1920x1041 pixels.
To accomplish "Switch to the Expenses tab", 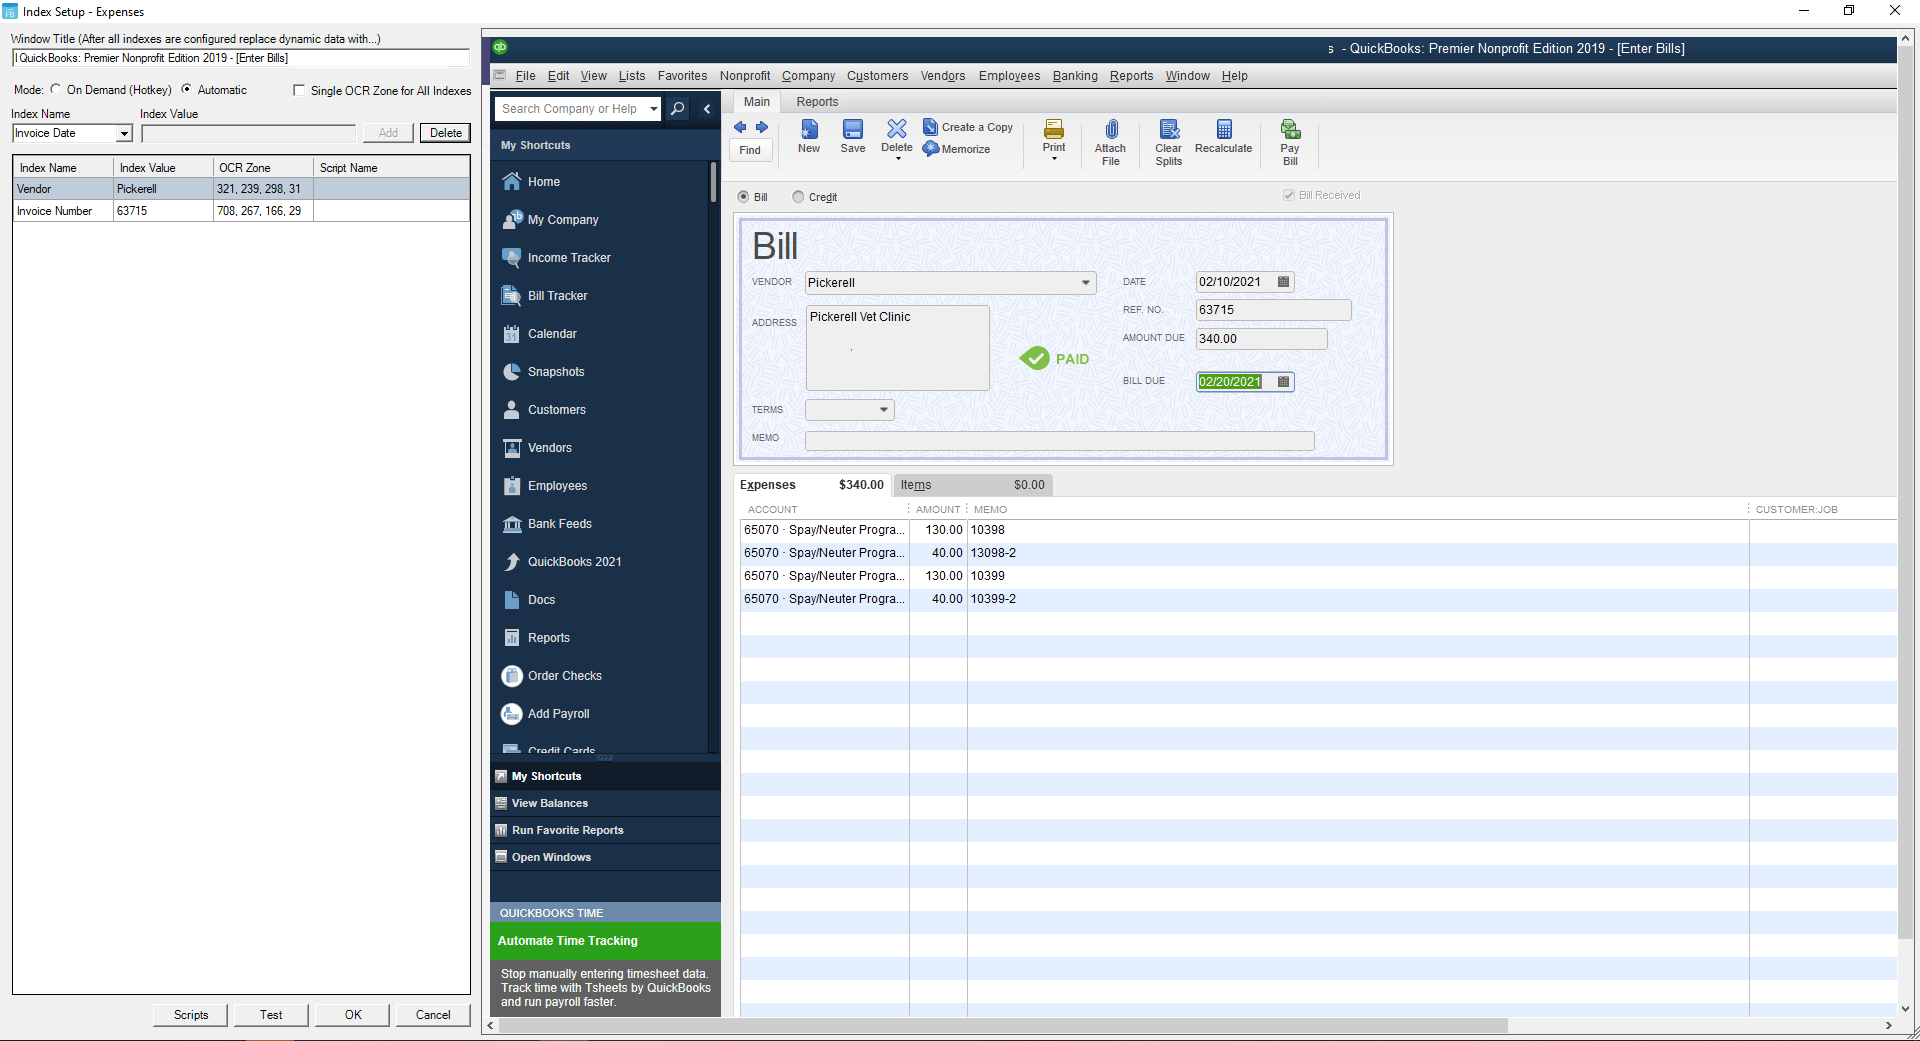I will pyautogui.click(x=812, y=485).
